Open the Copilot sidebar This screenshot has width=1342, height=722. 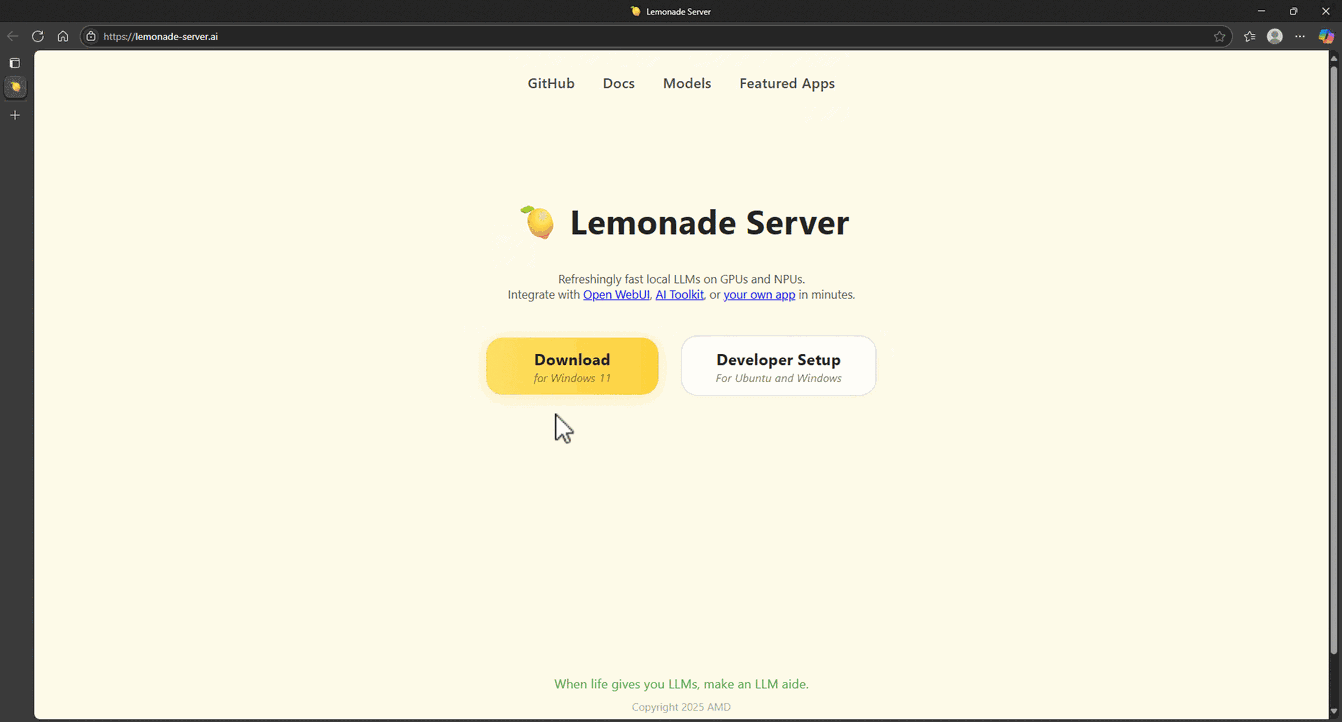point(1325,36)
